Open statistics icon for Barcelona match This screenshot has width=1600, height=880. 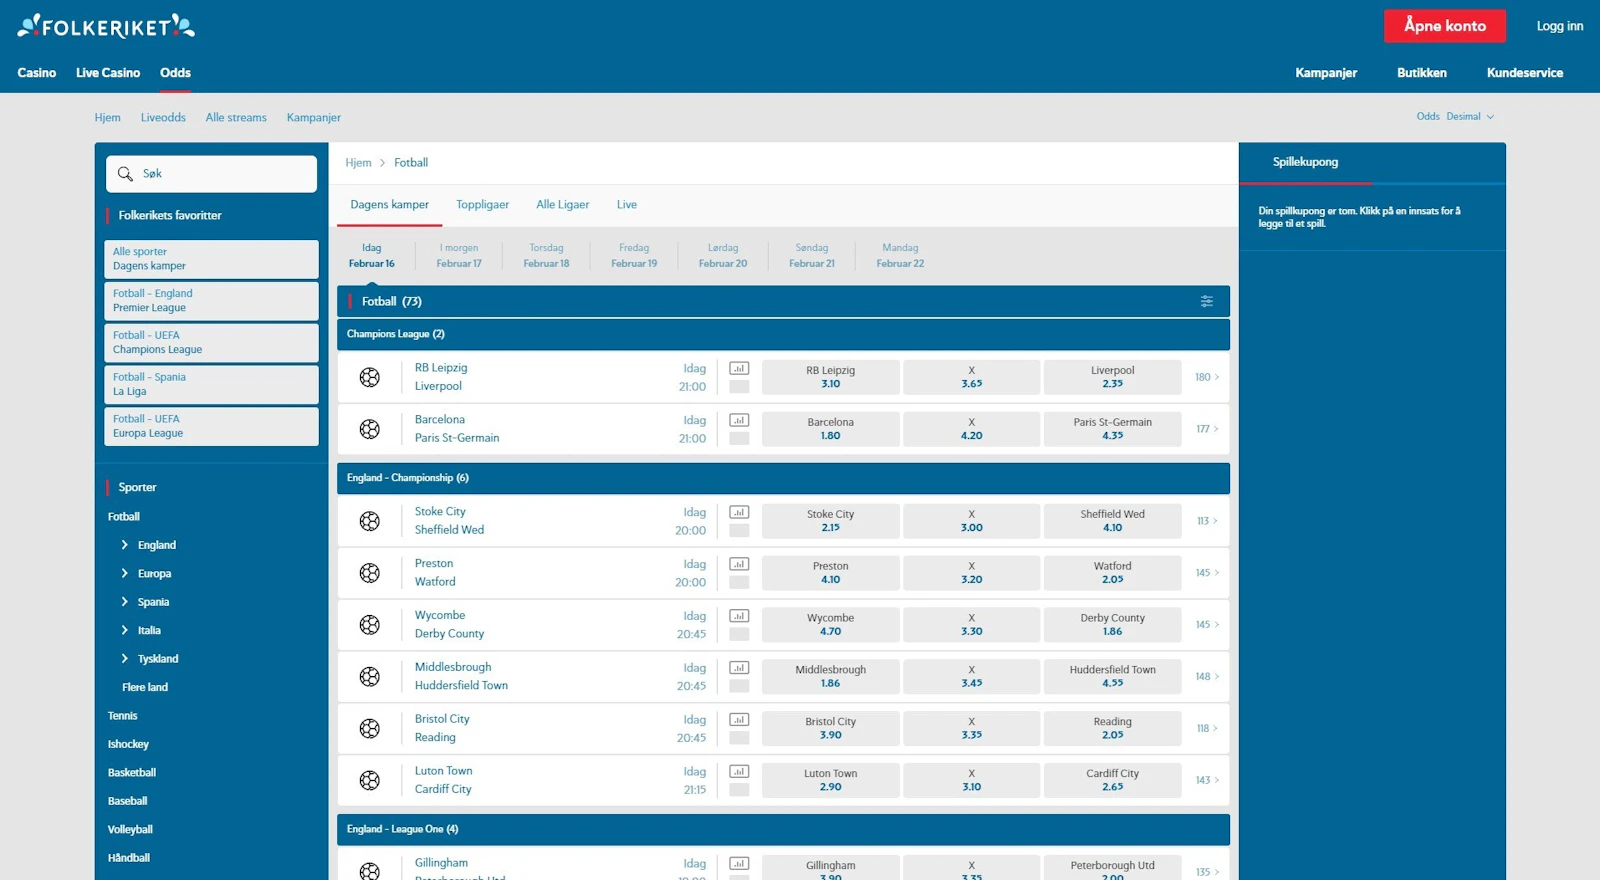[739, 421]
